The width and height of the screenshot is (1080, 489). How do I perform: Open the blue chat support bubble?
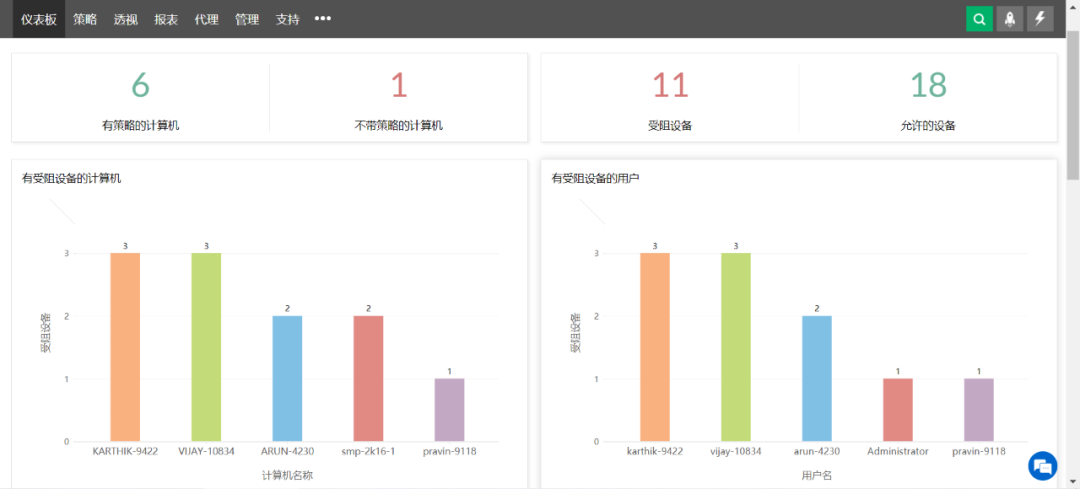point(1043,466)
